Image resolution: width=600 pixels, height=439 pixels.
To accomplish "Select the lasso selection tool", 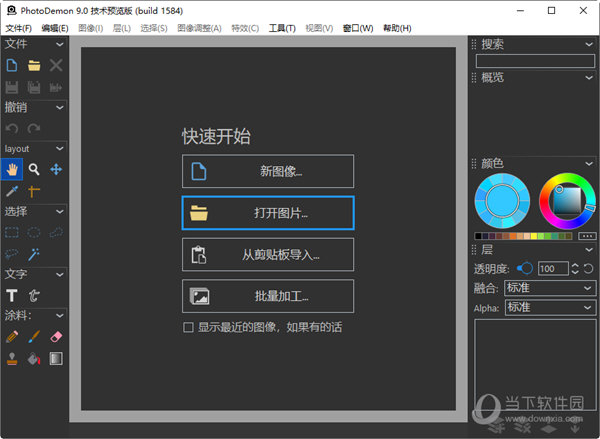I will pos(12,254).
